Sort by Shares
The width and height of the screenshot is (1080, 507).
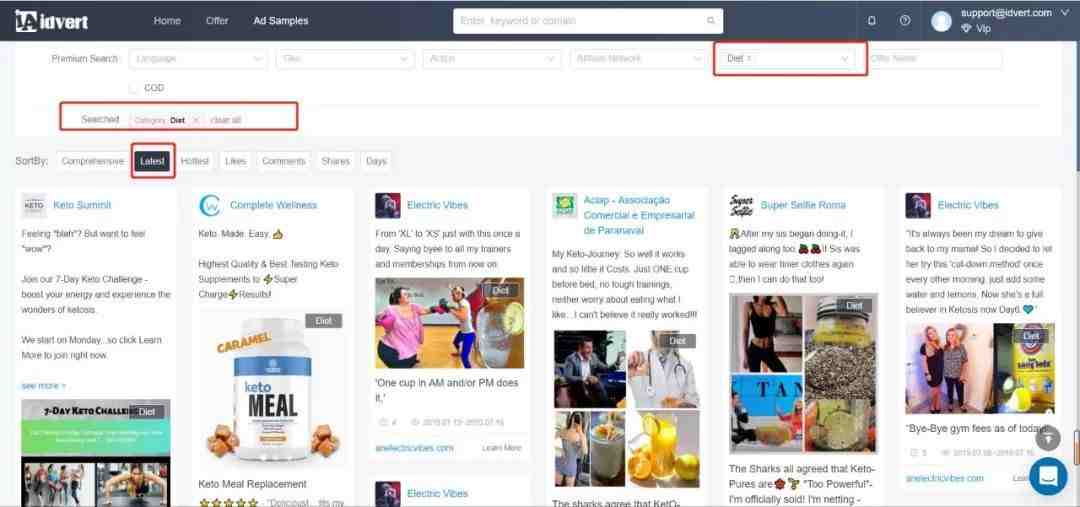pos(335,161)
